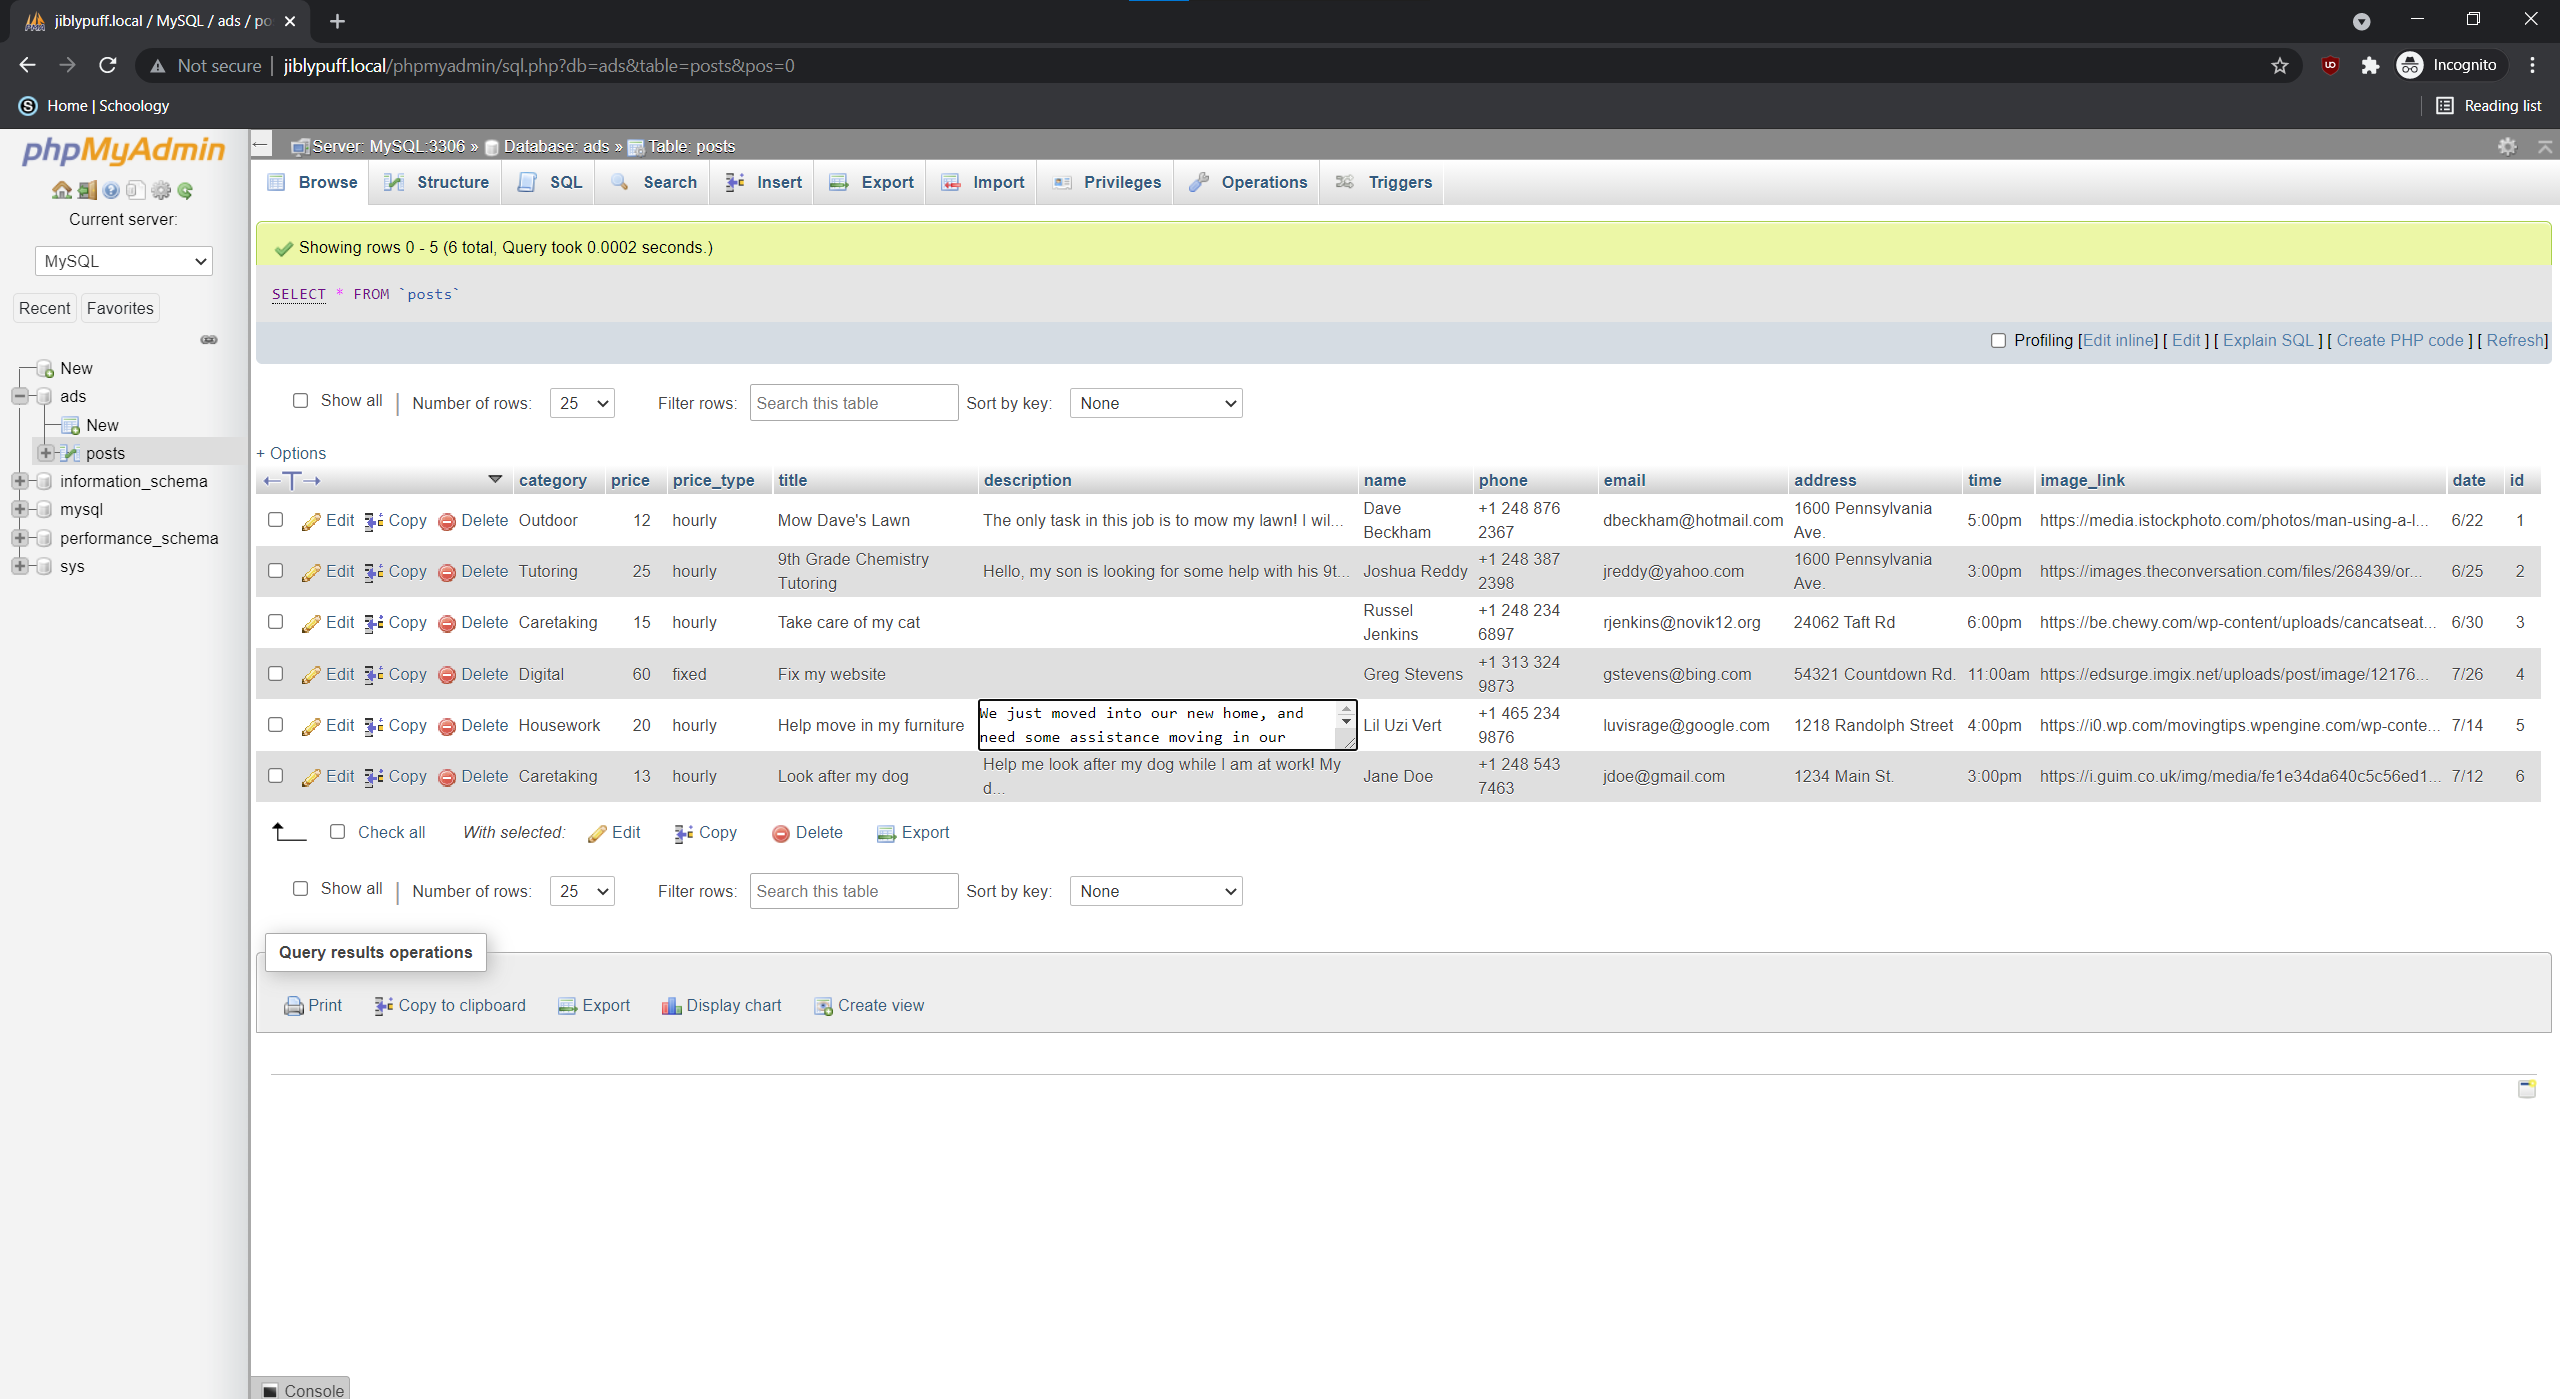Open phpMyAdmin documentation help icon
This screenshot has height=1399, width=2560.
pos(111,190)
